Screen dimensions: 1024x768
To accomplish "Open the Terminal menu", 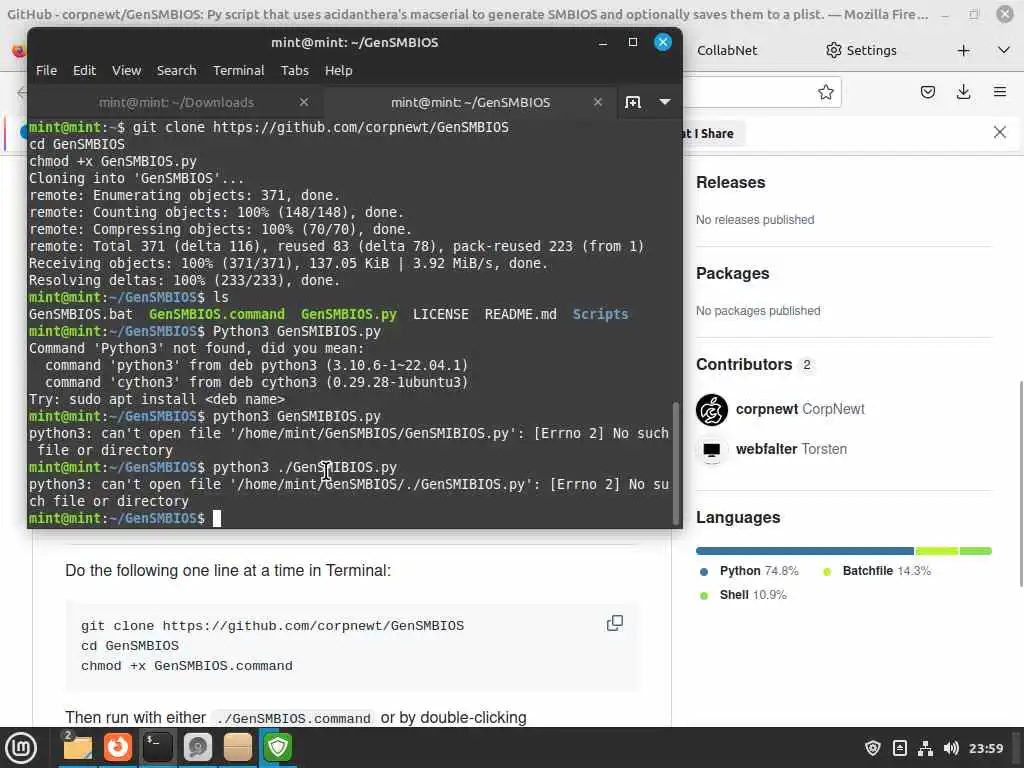I will pyautogui.click(x=238, y=71).
